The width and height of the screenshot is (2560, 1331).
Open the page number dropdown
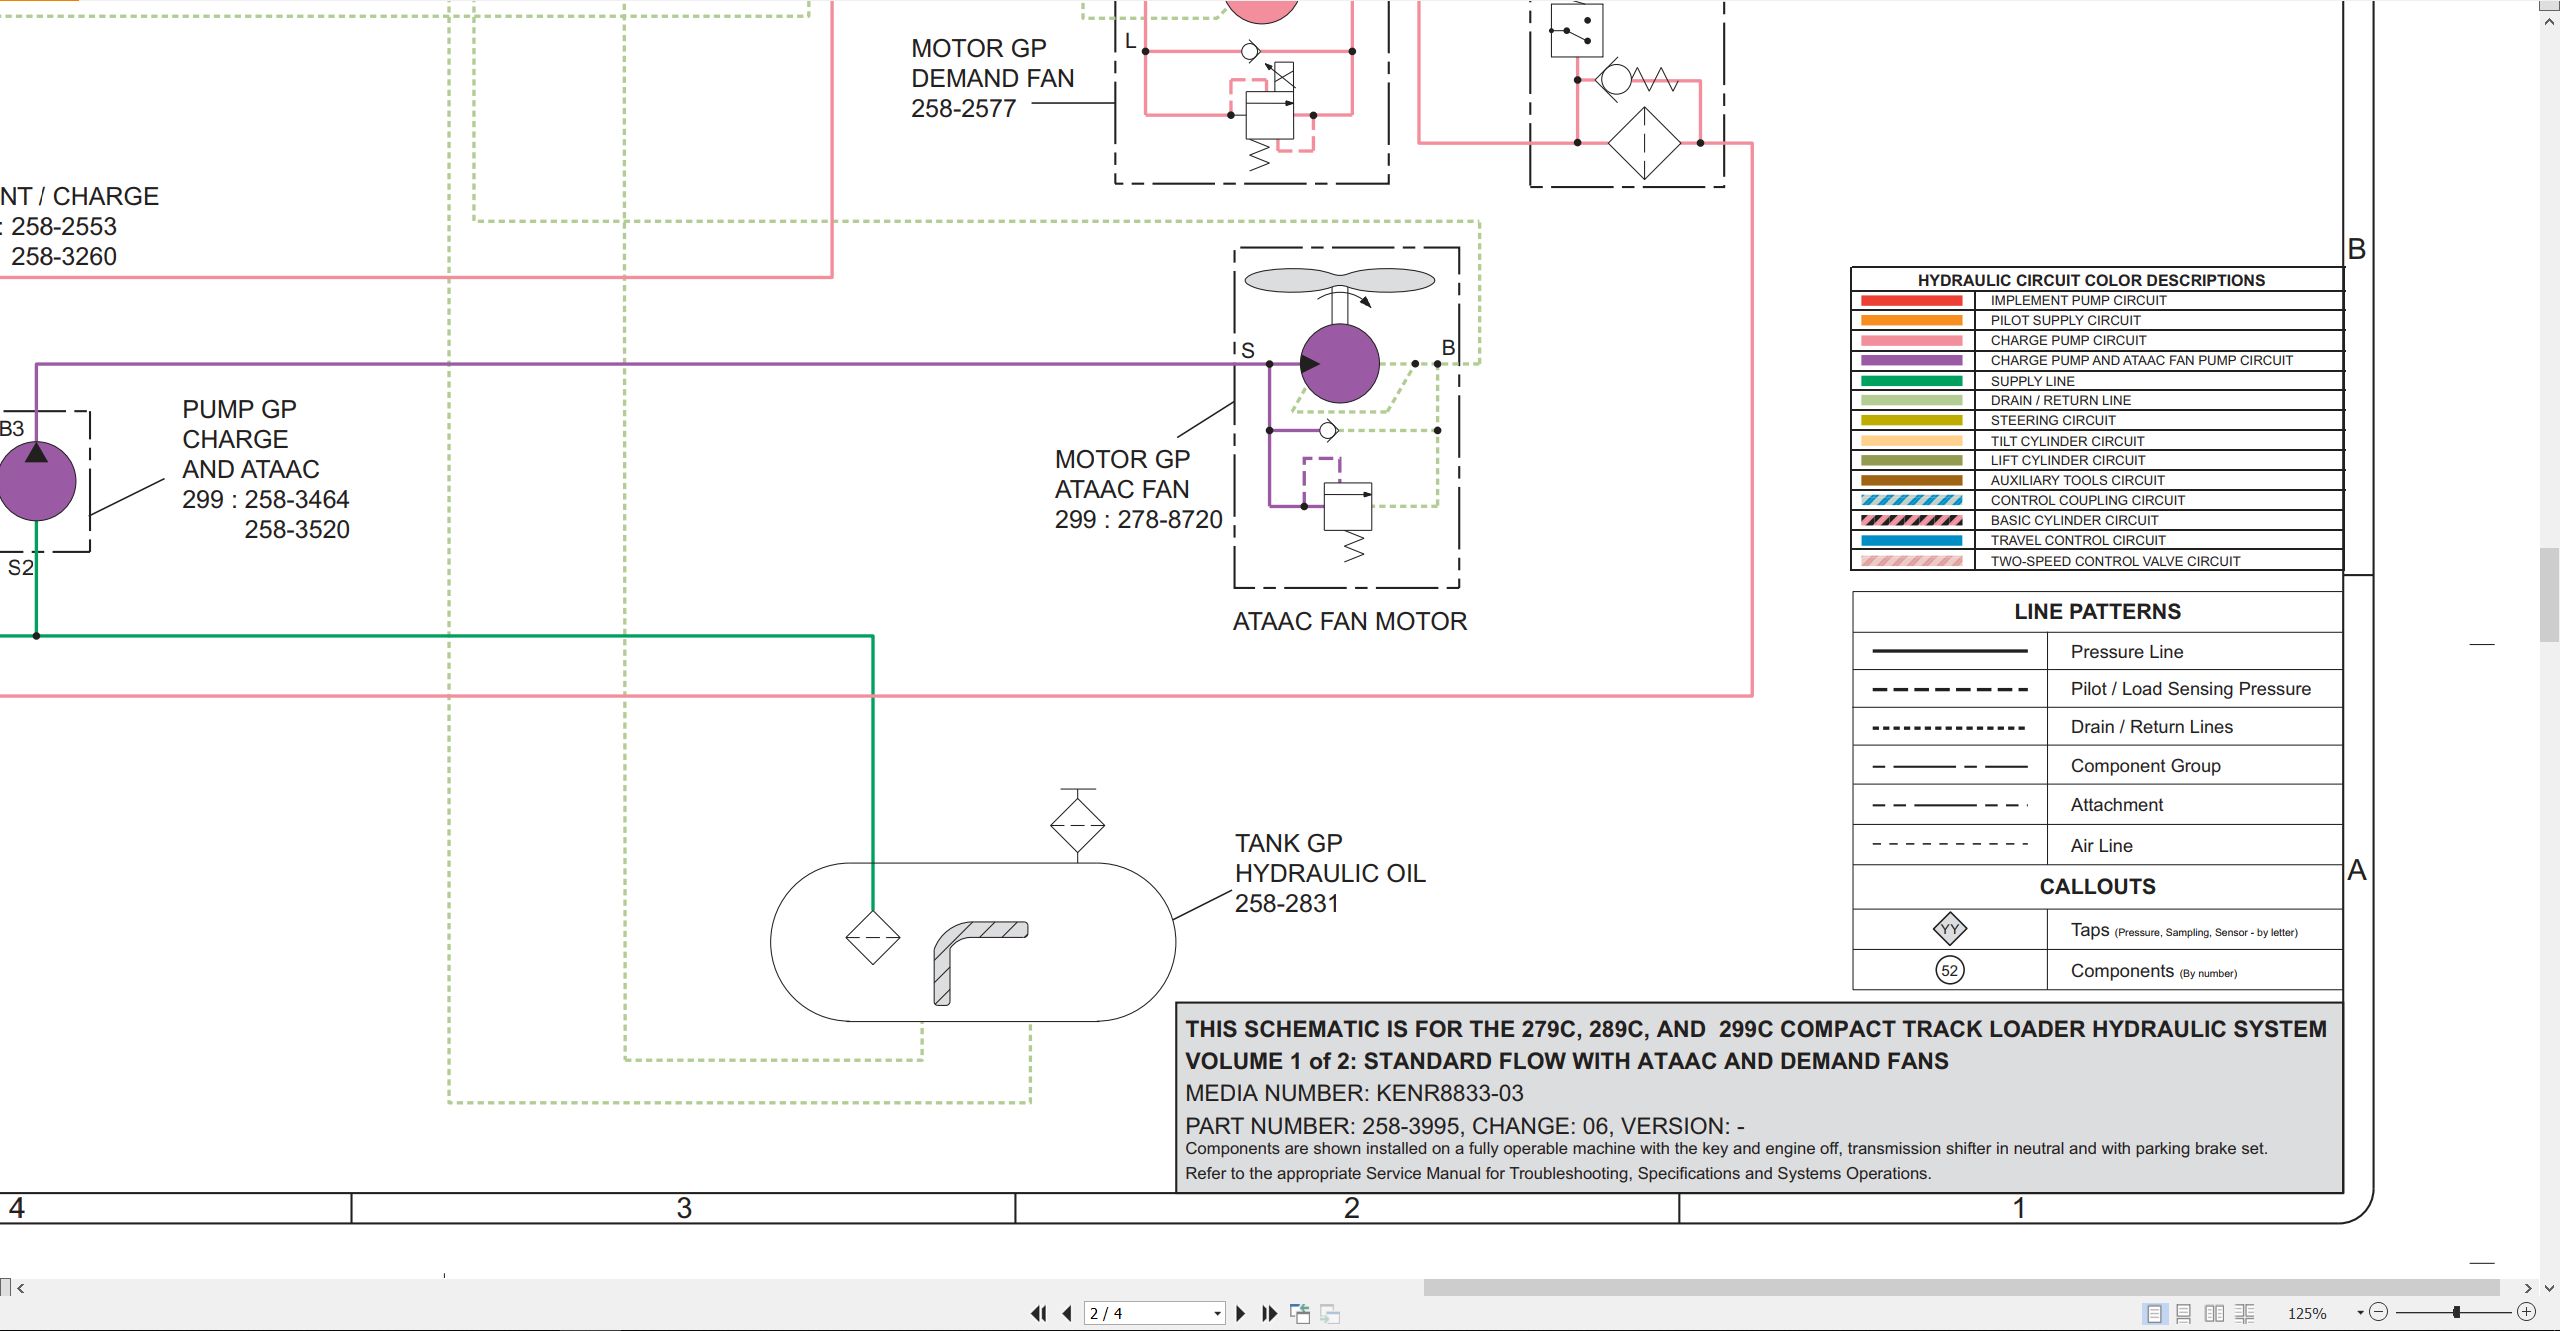point(1217,1314)
